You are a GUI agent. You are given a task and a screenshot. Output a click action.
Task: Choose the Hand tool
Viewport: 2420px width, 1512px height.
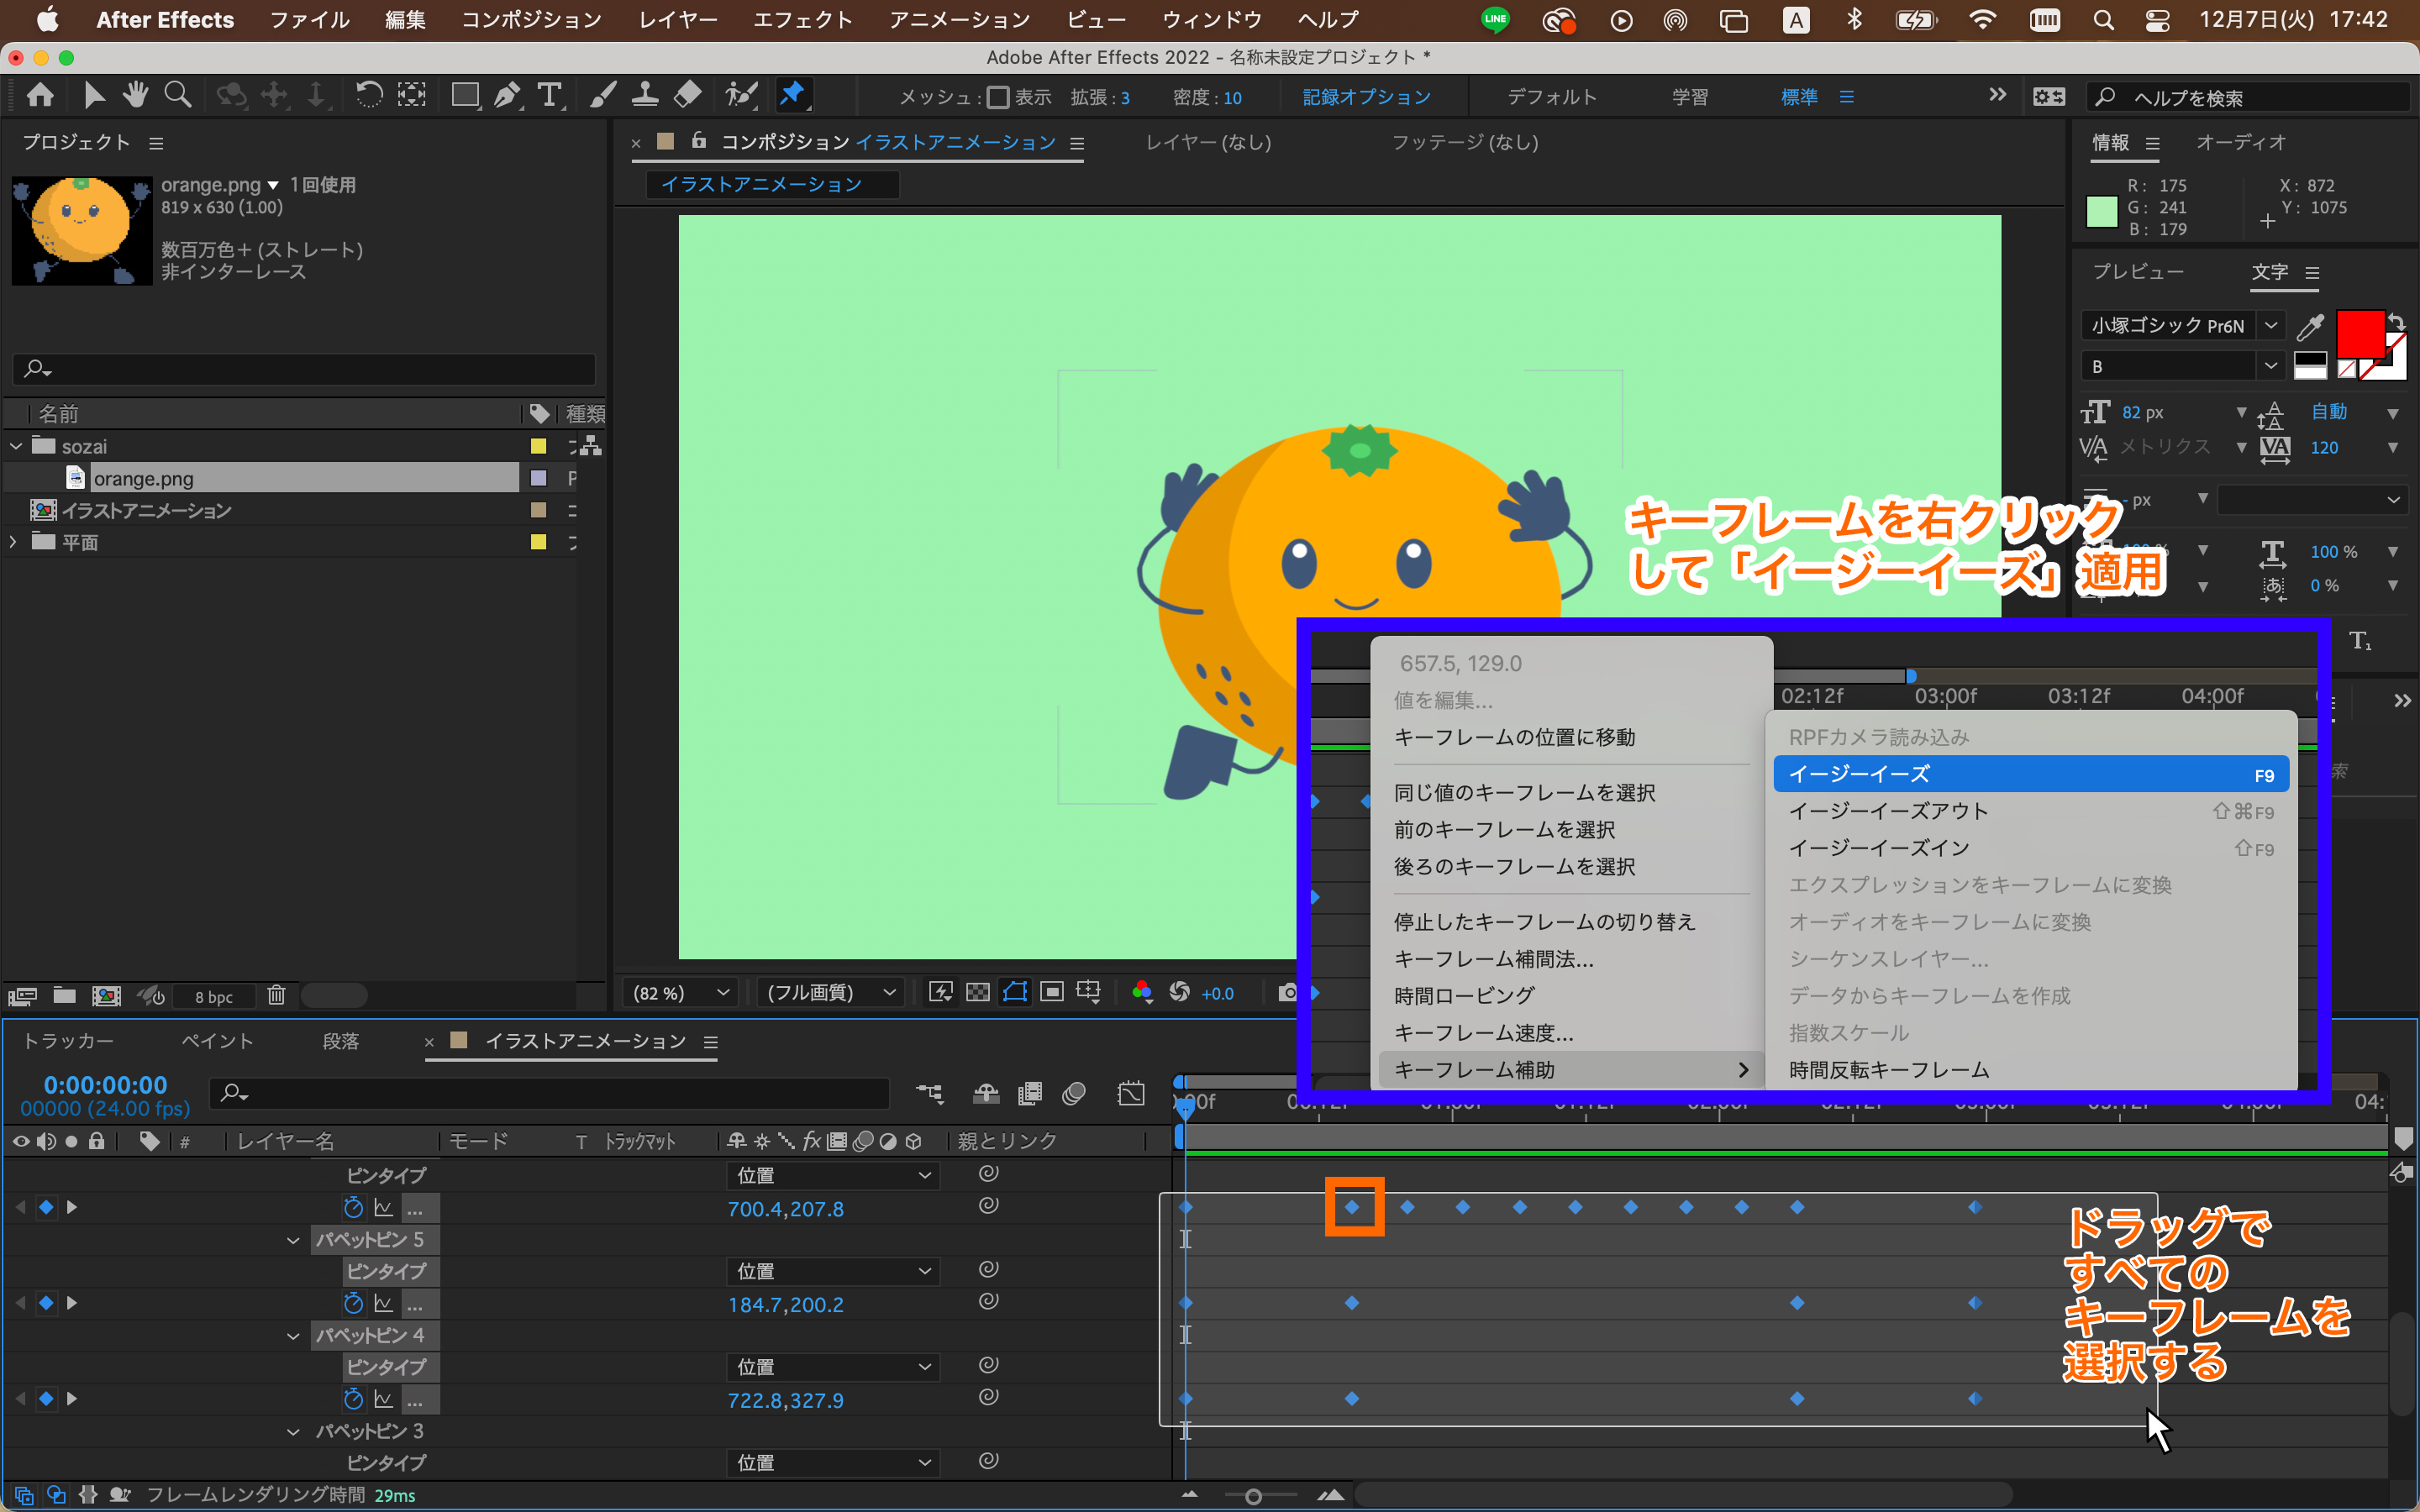coord(135,95)
